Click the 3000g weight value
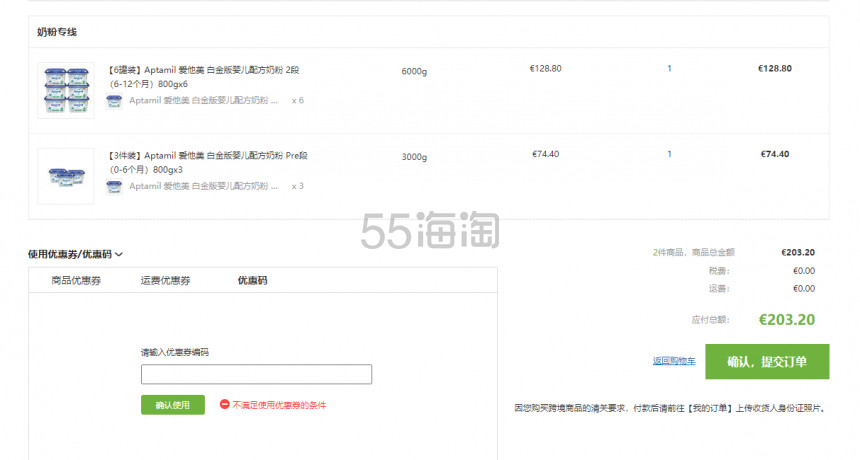The image size is (860, 460). (x=414, y=157)
